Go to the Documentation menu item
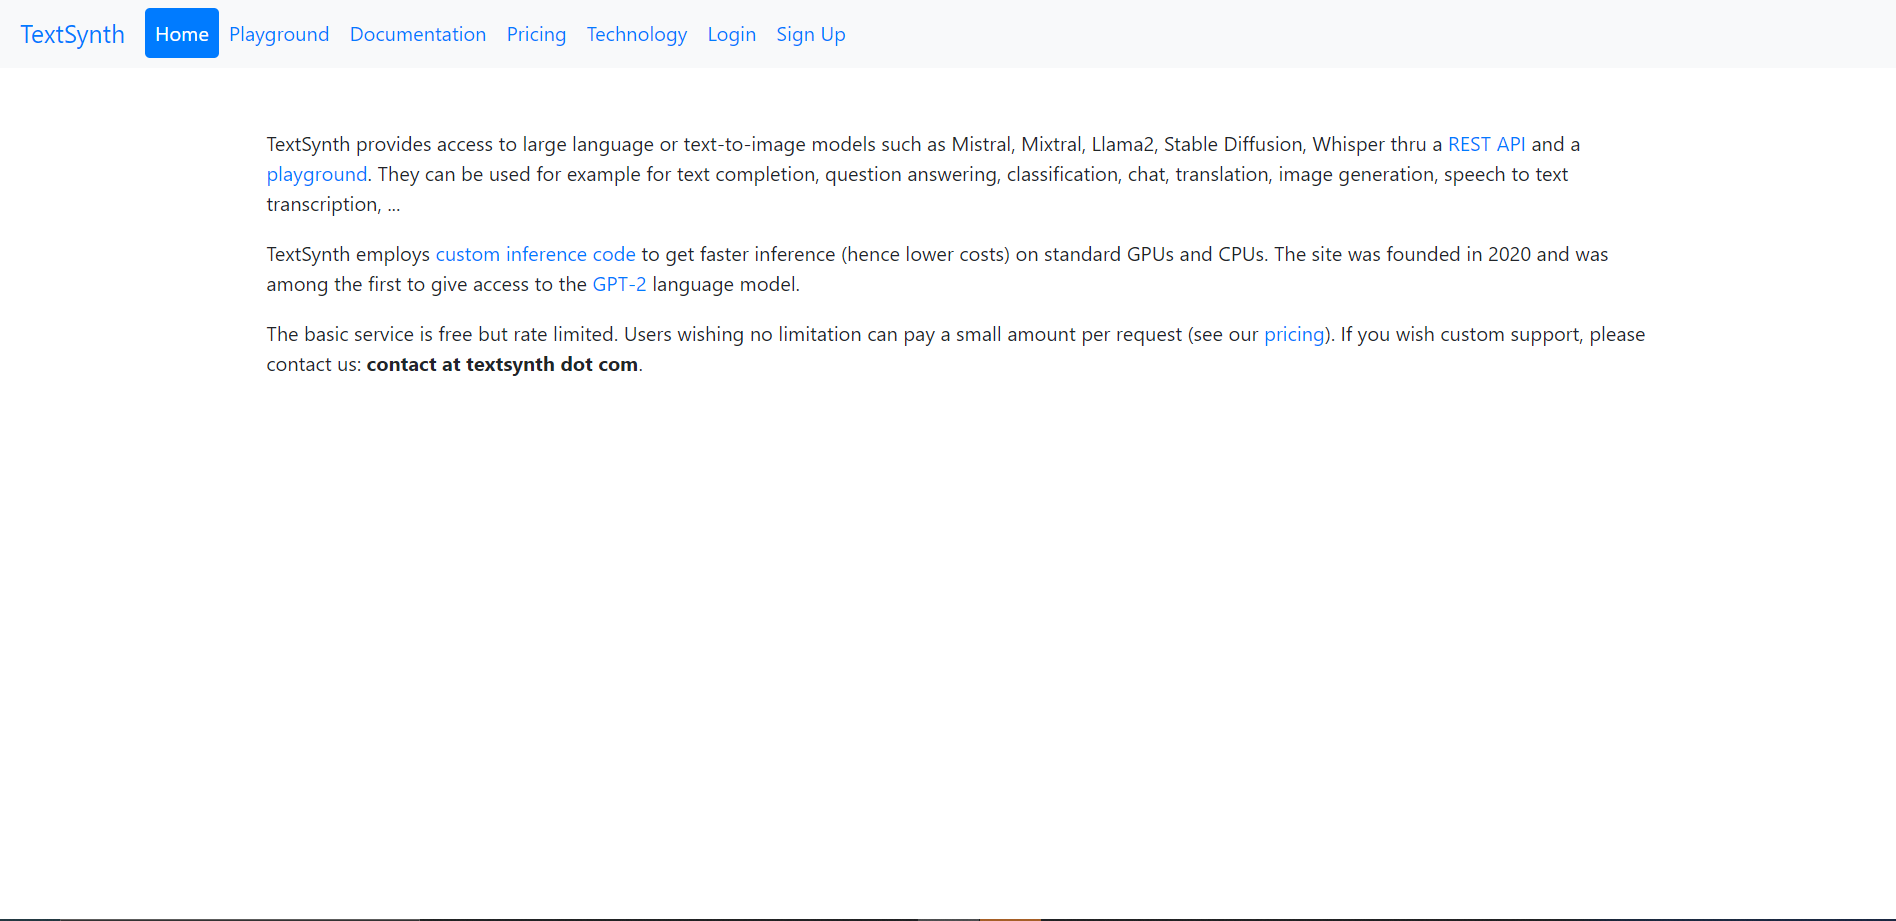The image size is (1896, 921). (x=417, y=34)
